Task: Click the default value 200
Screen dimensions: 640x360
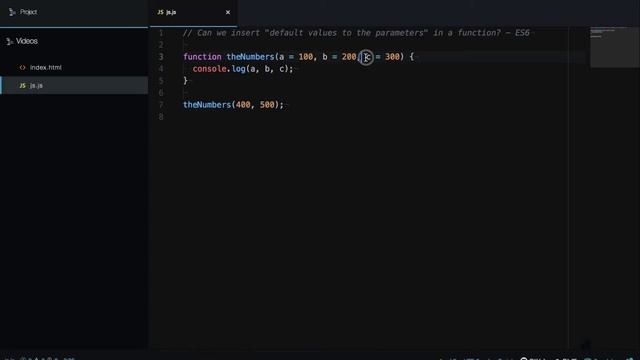Action: pyautogui.click(x=349, y=57)
